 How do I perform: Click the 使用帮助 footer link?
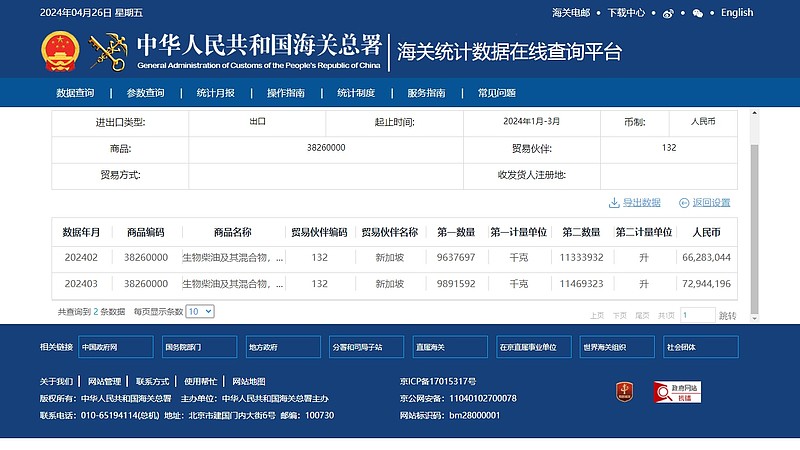(201, 382)
